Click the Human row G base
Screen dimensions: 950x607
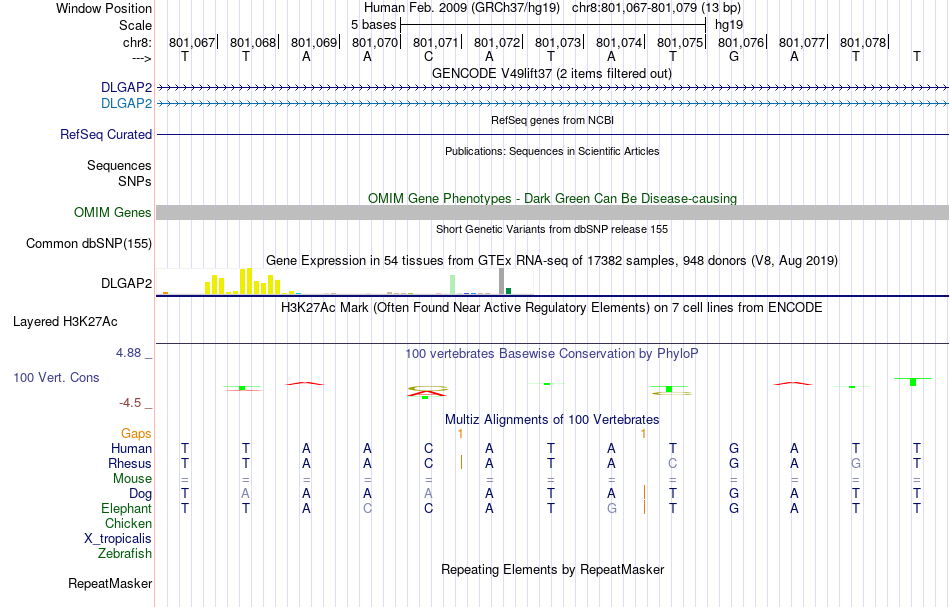[x=734, y=449]
